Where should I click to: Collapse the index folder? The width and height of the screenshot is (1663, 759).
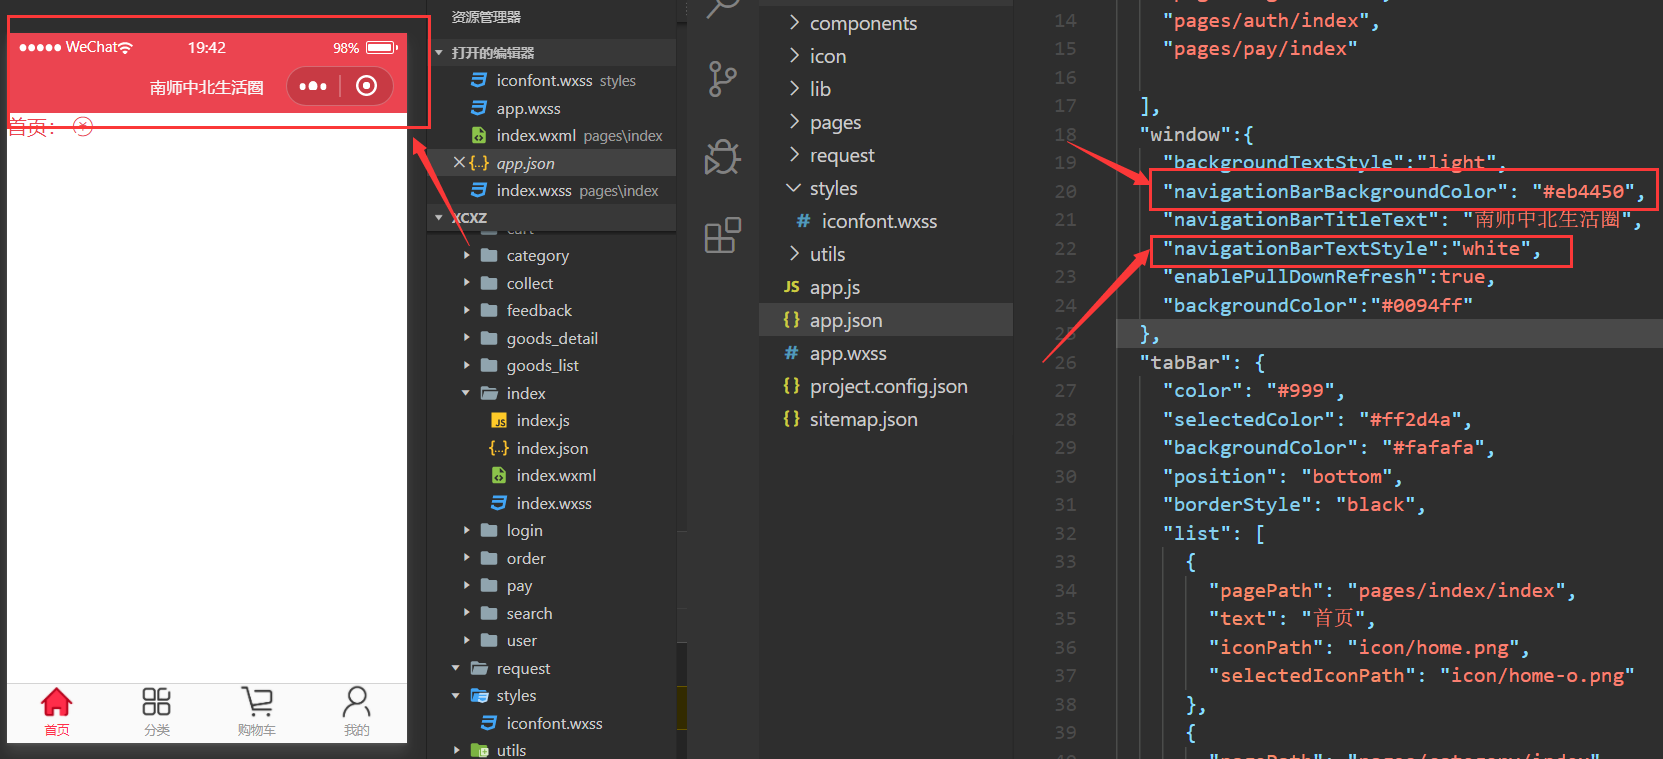[x=466, y=393]
